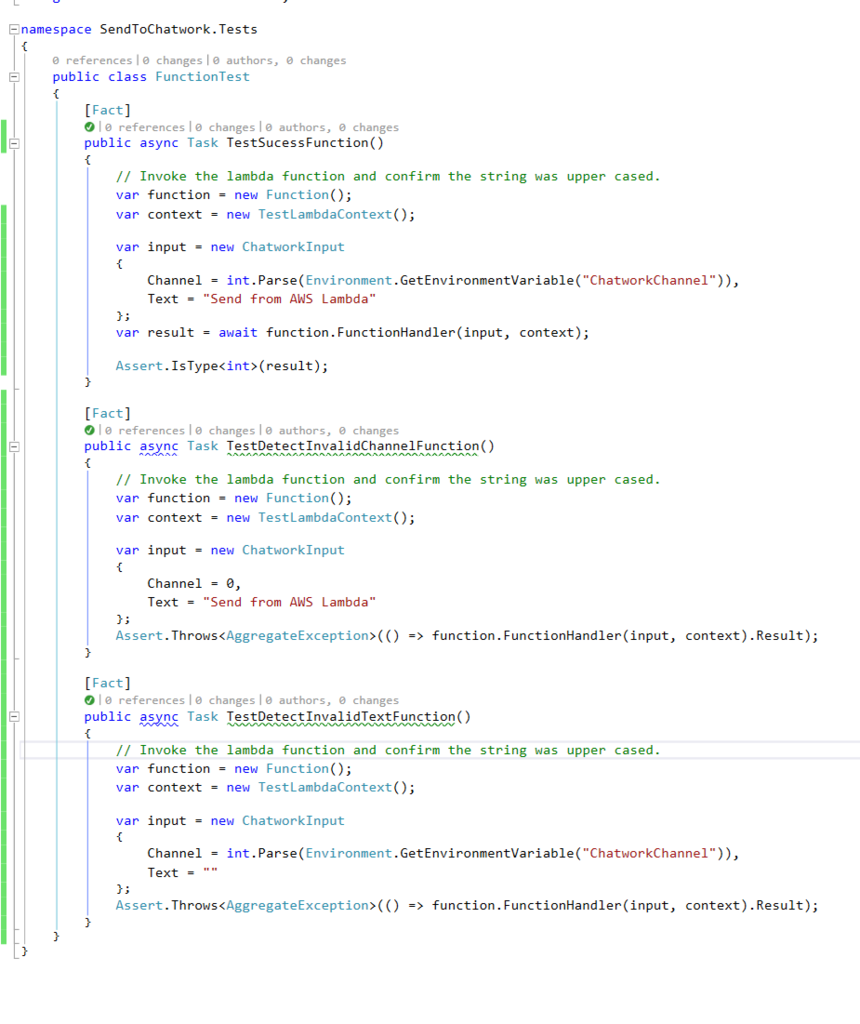Place cursor on namespace name SendToChatwork.Tests
Screen dimensions: 860x1024
[x=178, y=29]
